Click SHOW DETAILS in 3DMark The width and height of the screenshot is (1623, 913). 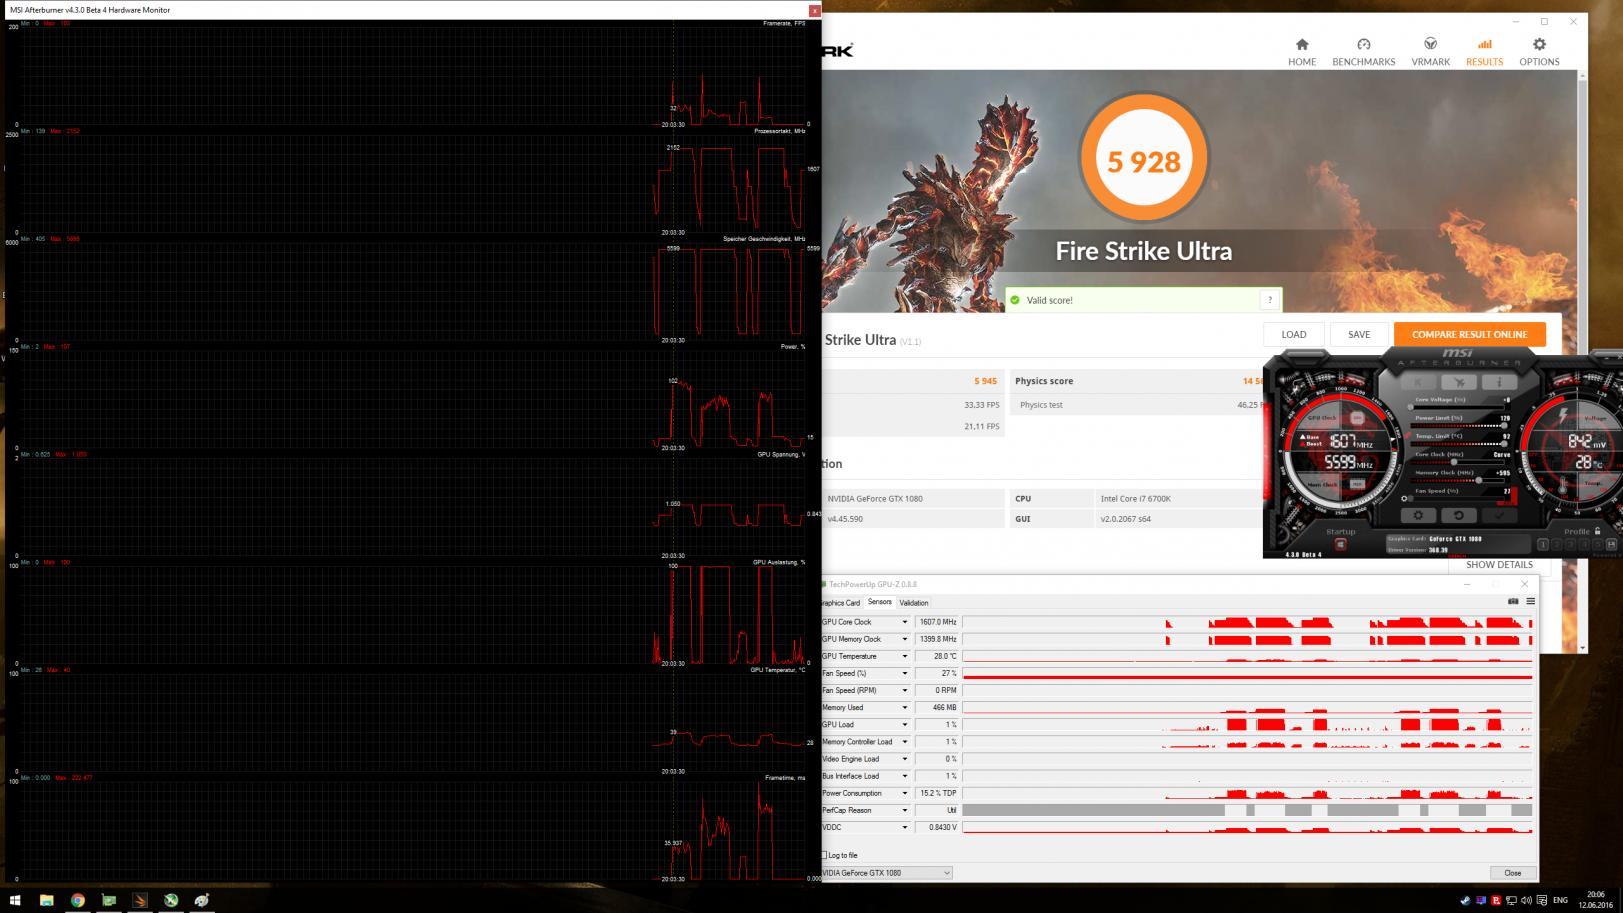click(1499, 564)
